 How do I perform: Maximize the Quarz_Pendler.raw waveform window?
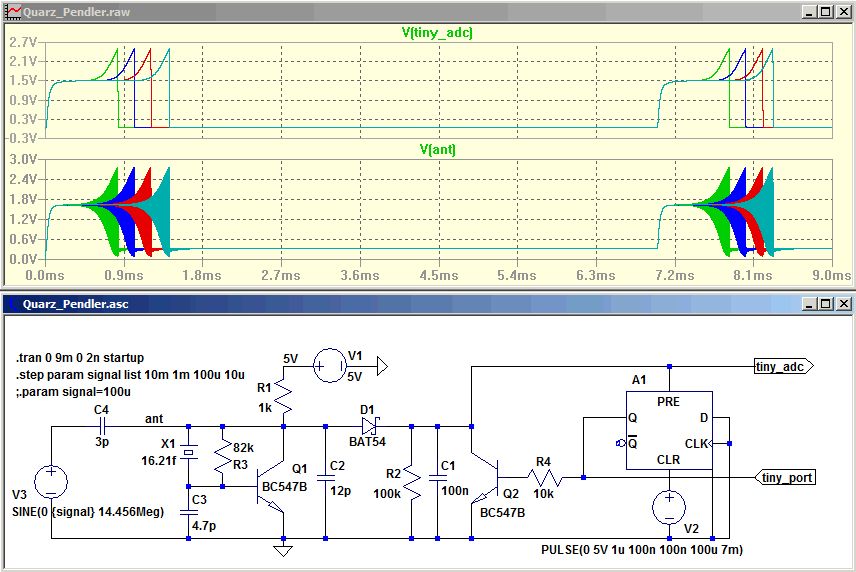click(x=826, y=11)
